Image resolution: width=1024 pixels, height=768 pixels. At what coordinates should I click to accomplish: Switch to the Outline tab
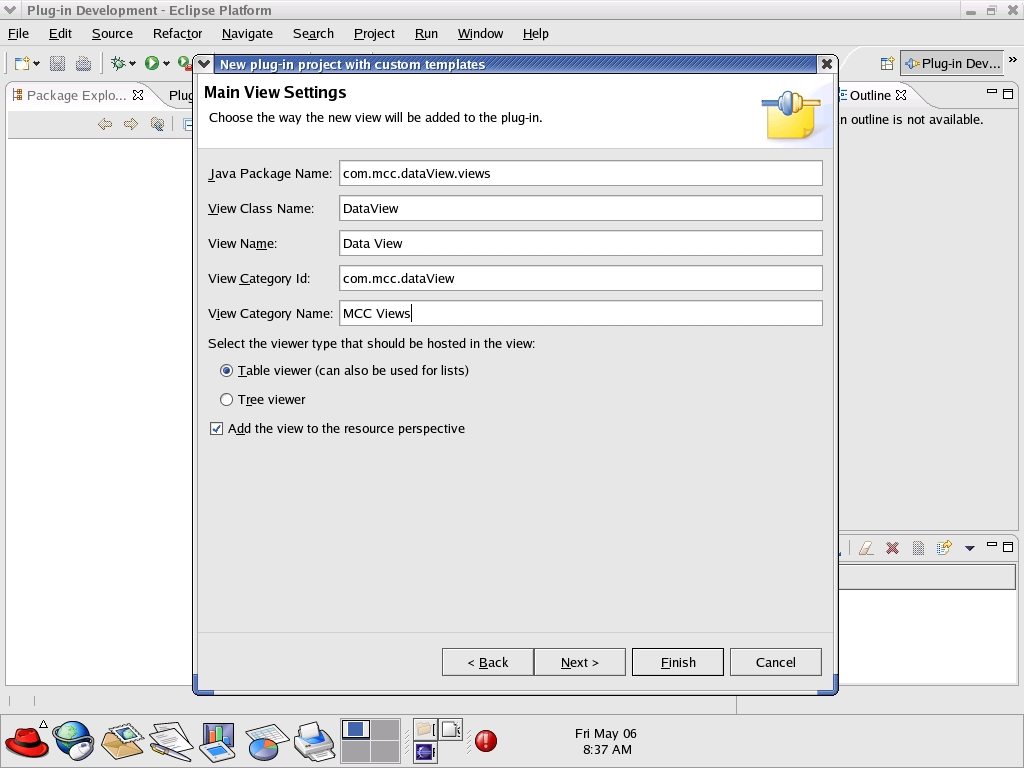(x=869, y=95)
